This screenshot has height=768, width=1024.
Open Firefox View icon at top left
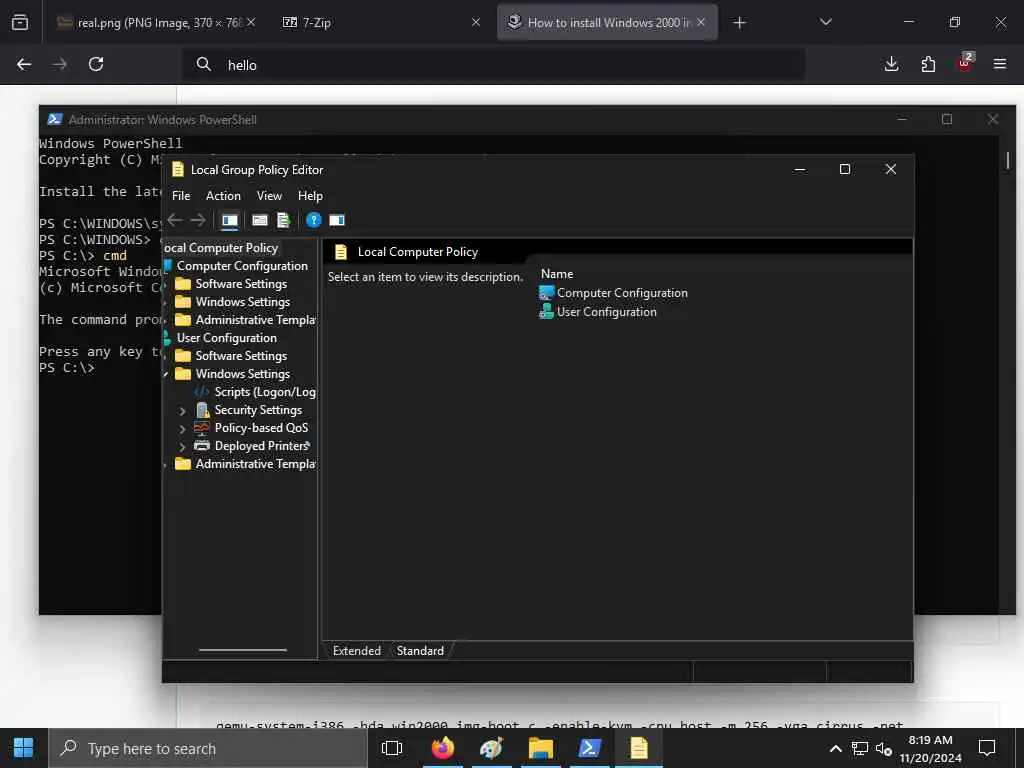(20, 22)
